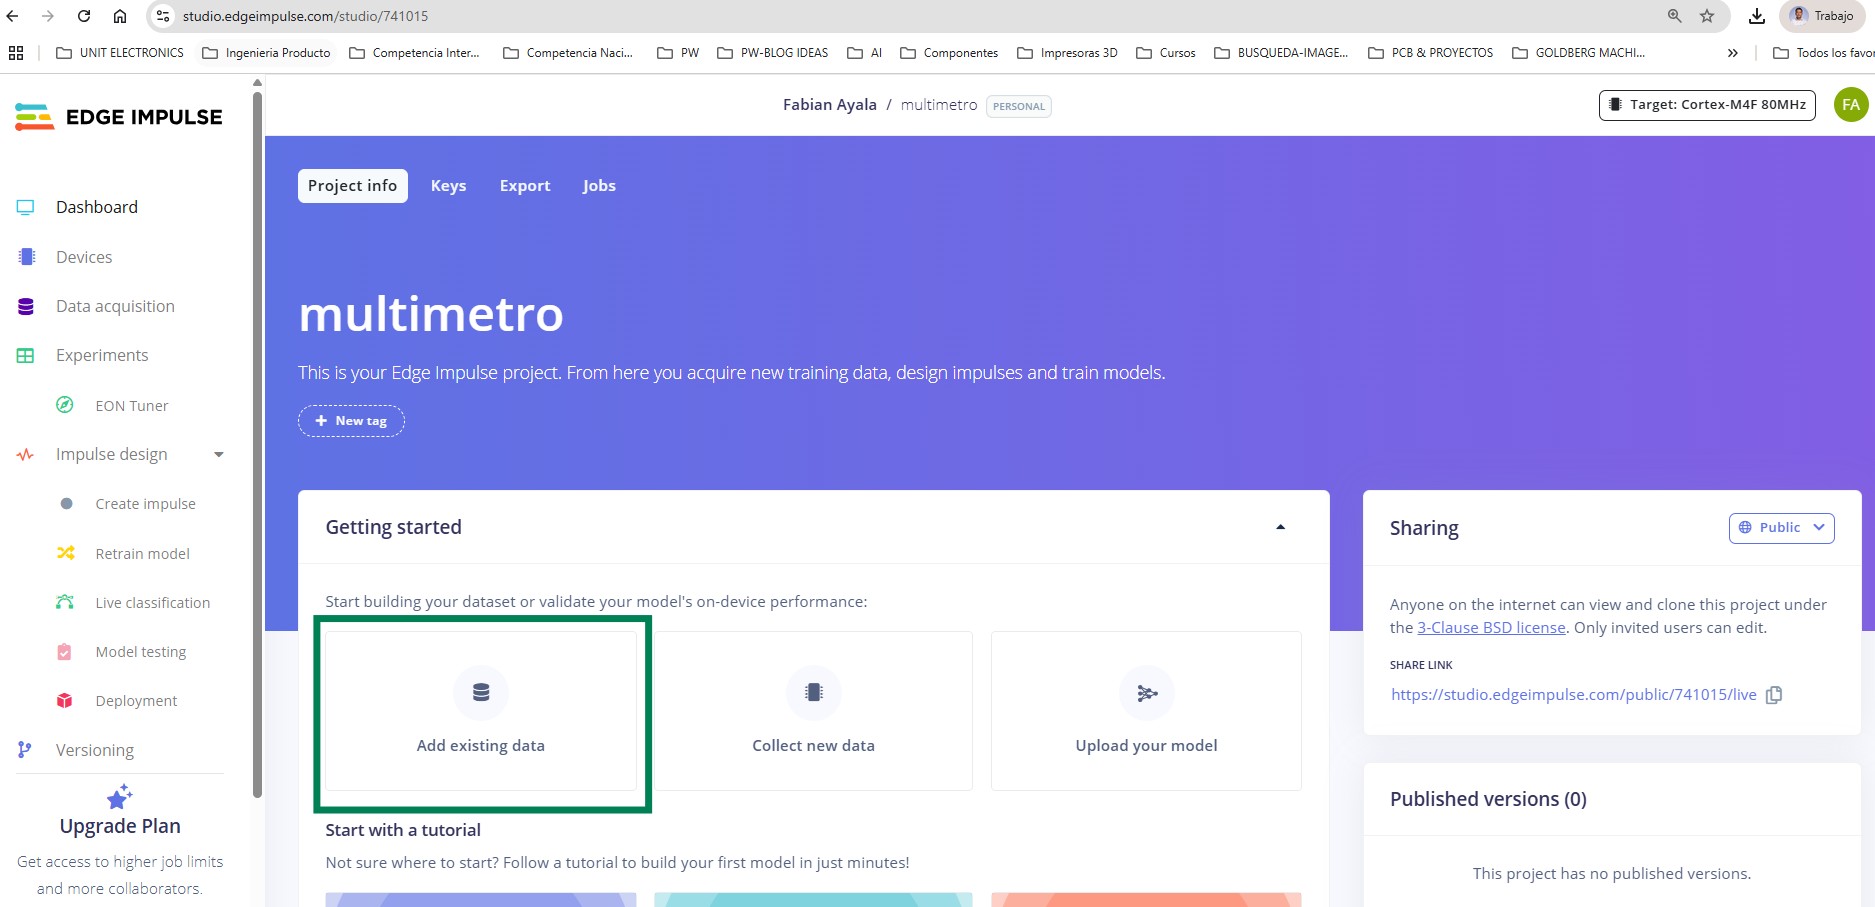Viewport: 1875px width, 907px height.
Task: Switch to the Project info tab
Action: pyautogui.click(x=352, y=186)
